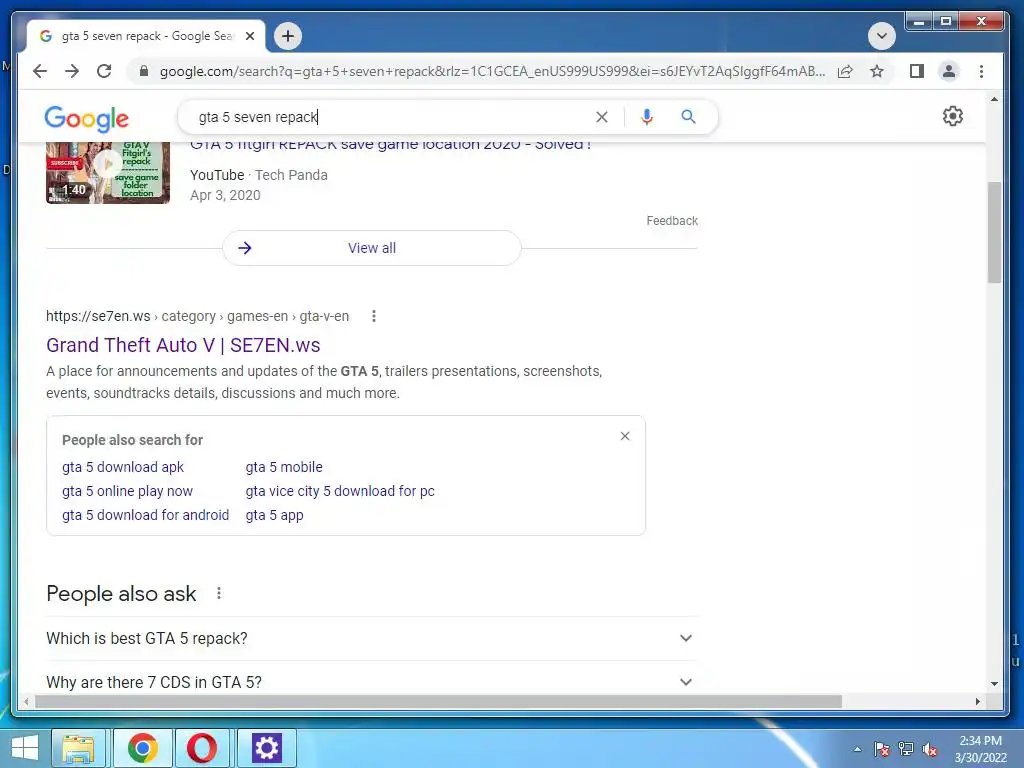Click the address bar URL
This screenshot has height=768, width=1024.
pos(492,71)
